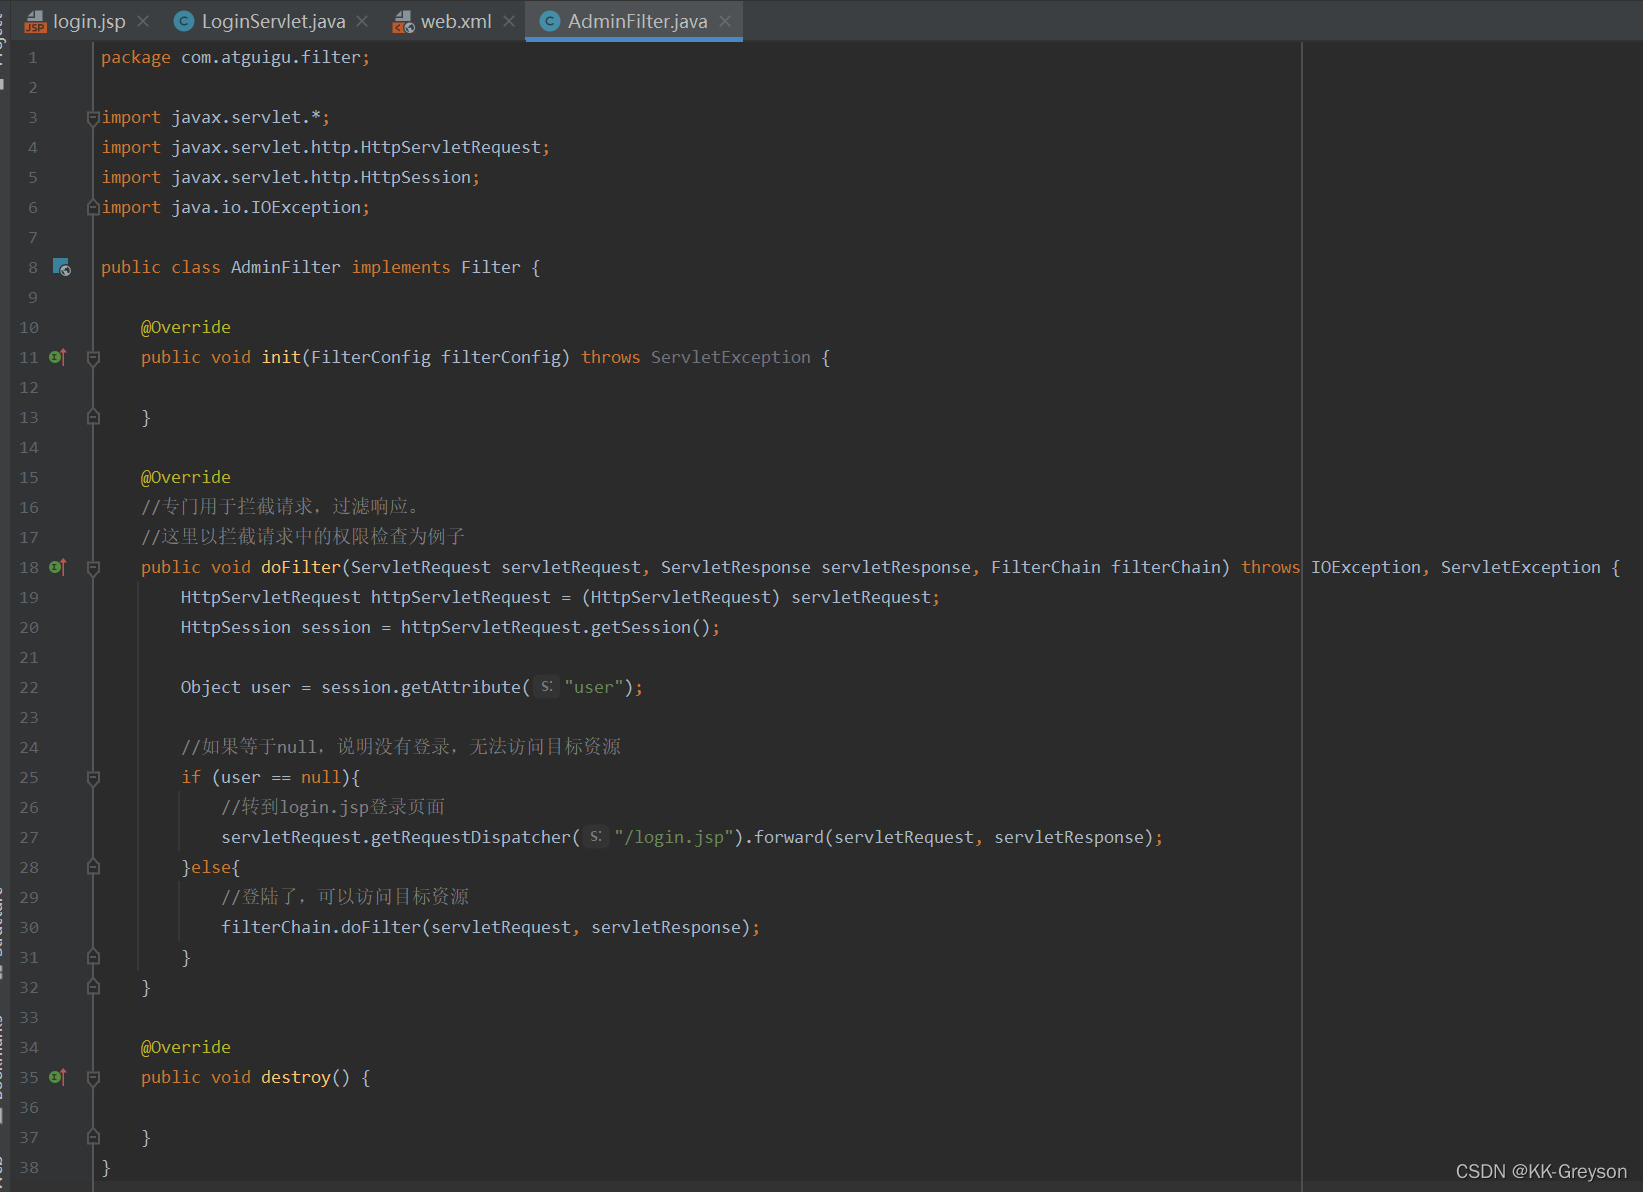Collapse the else block at line 28

point(93,867)
